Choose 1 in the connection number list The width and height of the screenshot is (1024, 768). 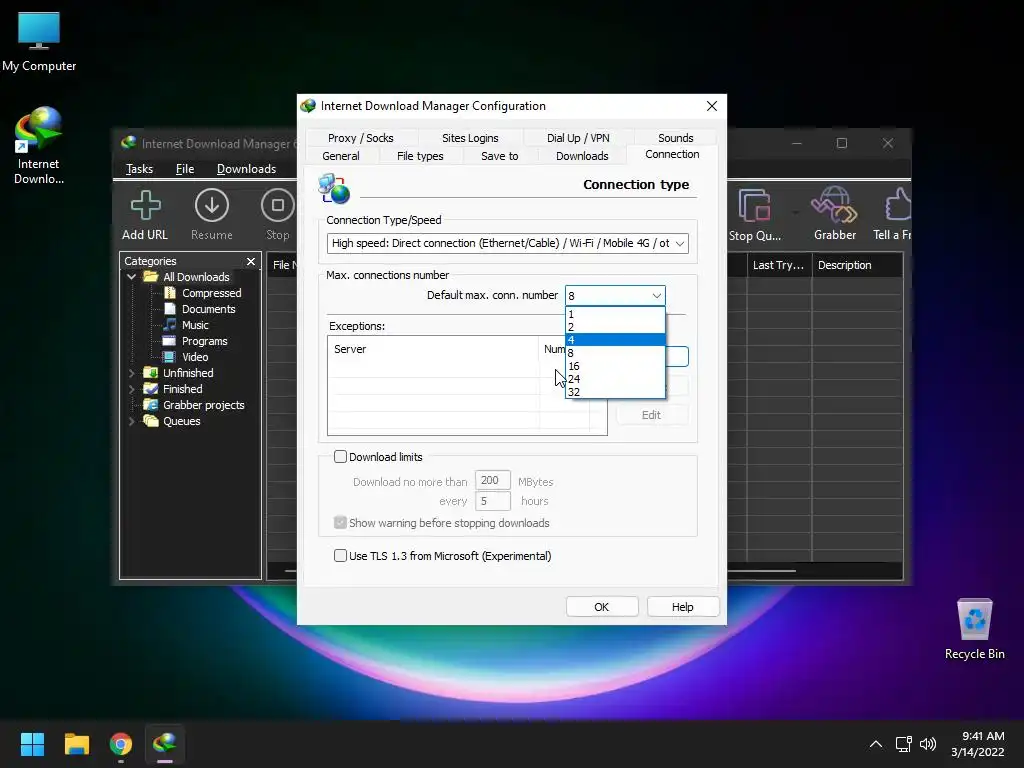point(615,314)
